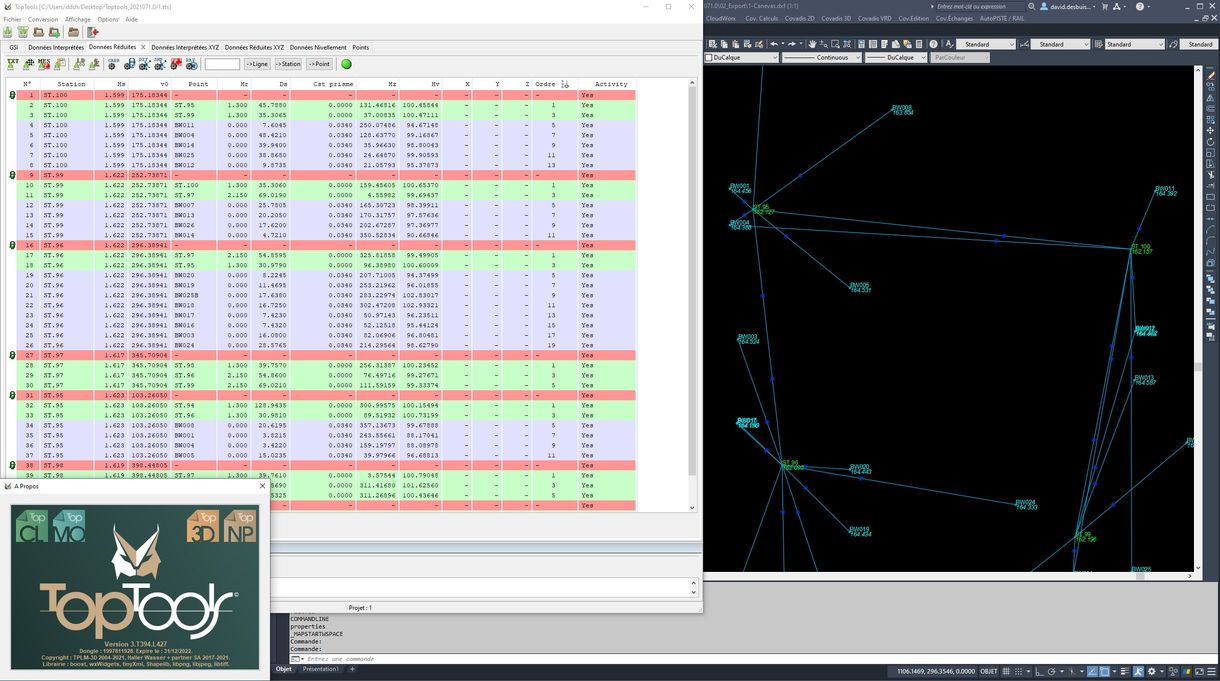
Task: Sort by the Ordre column sort icon
Action: (565, 84)
